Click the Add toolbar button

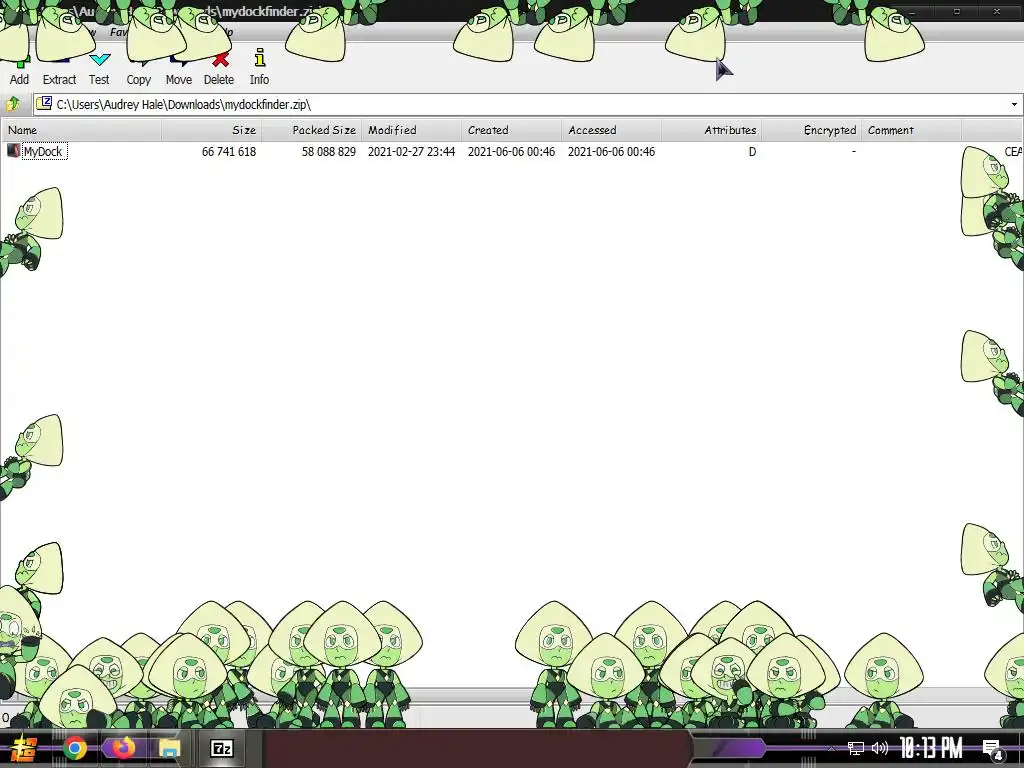[19, 71]
